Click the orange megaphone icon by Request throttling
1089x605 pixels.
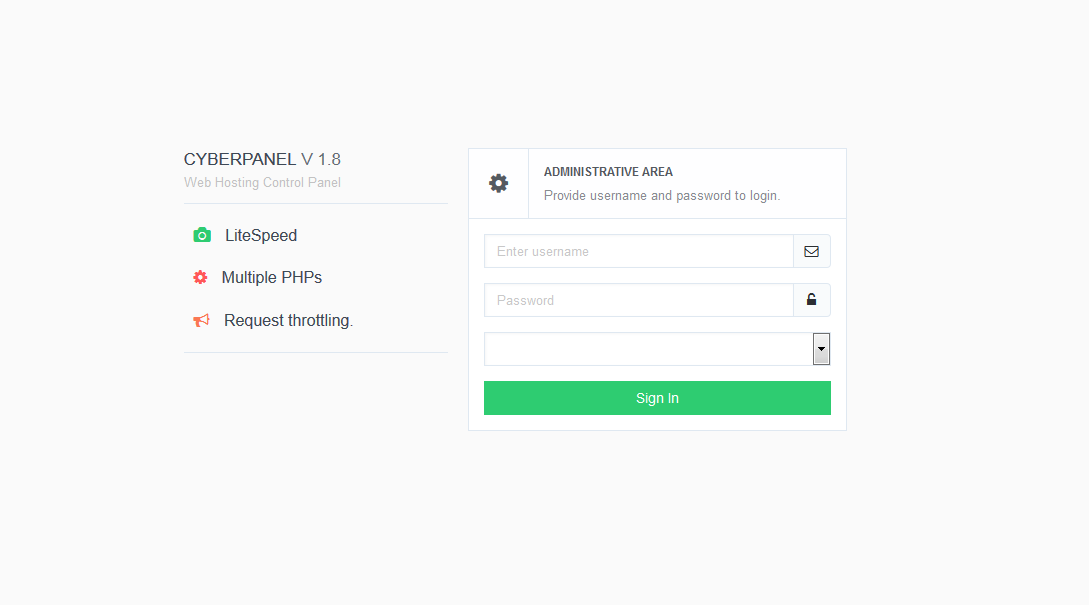[201, 320]
